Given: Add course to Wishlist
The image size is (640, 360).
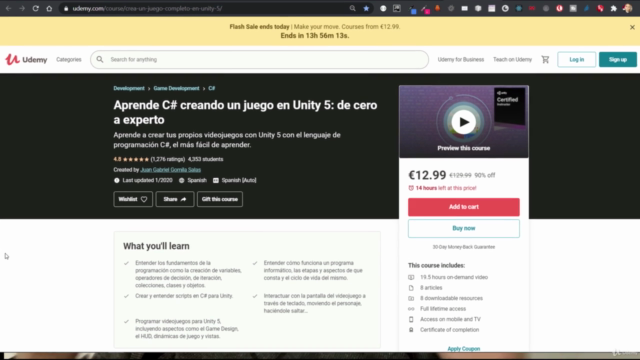Looking at the screenshot, I should pos(133,199).
